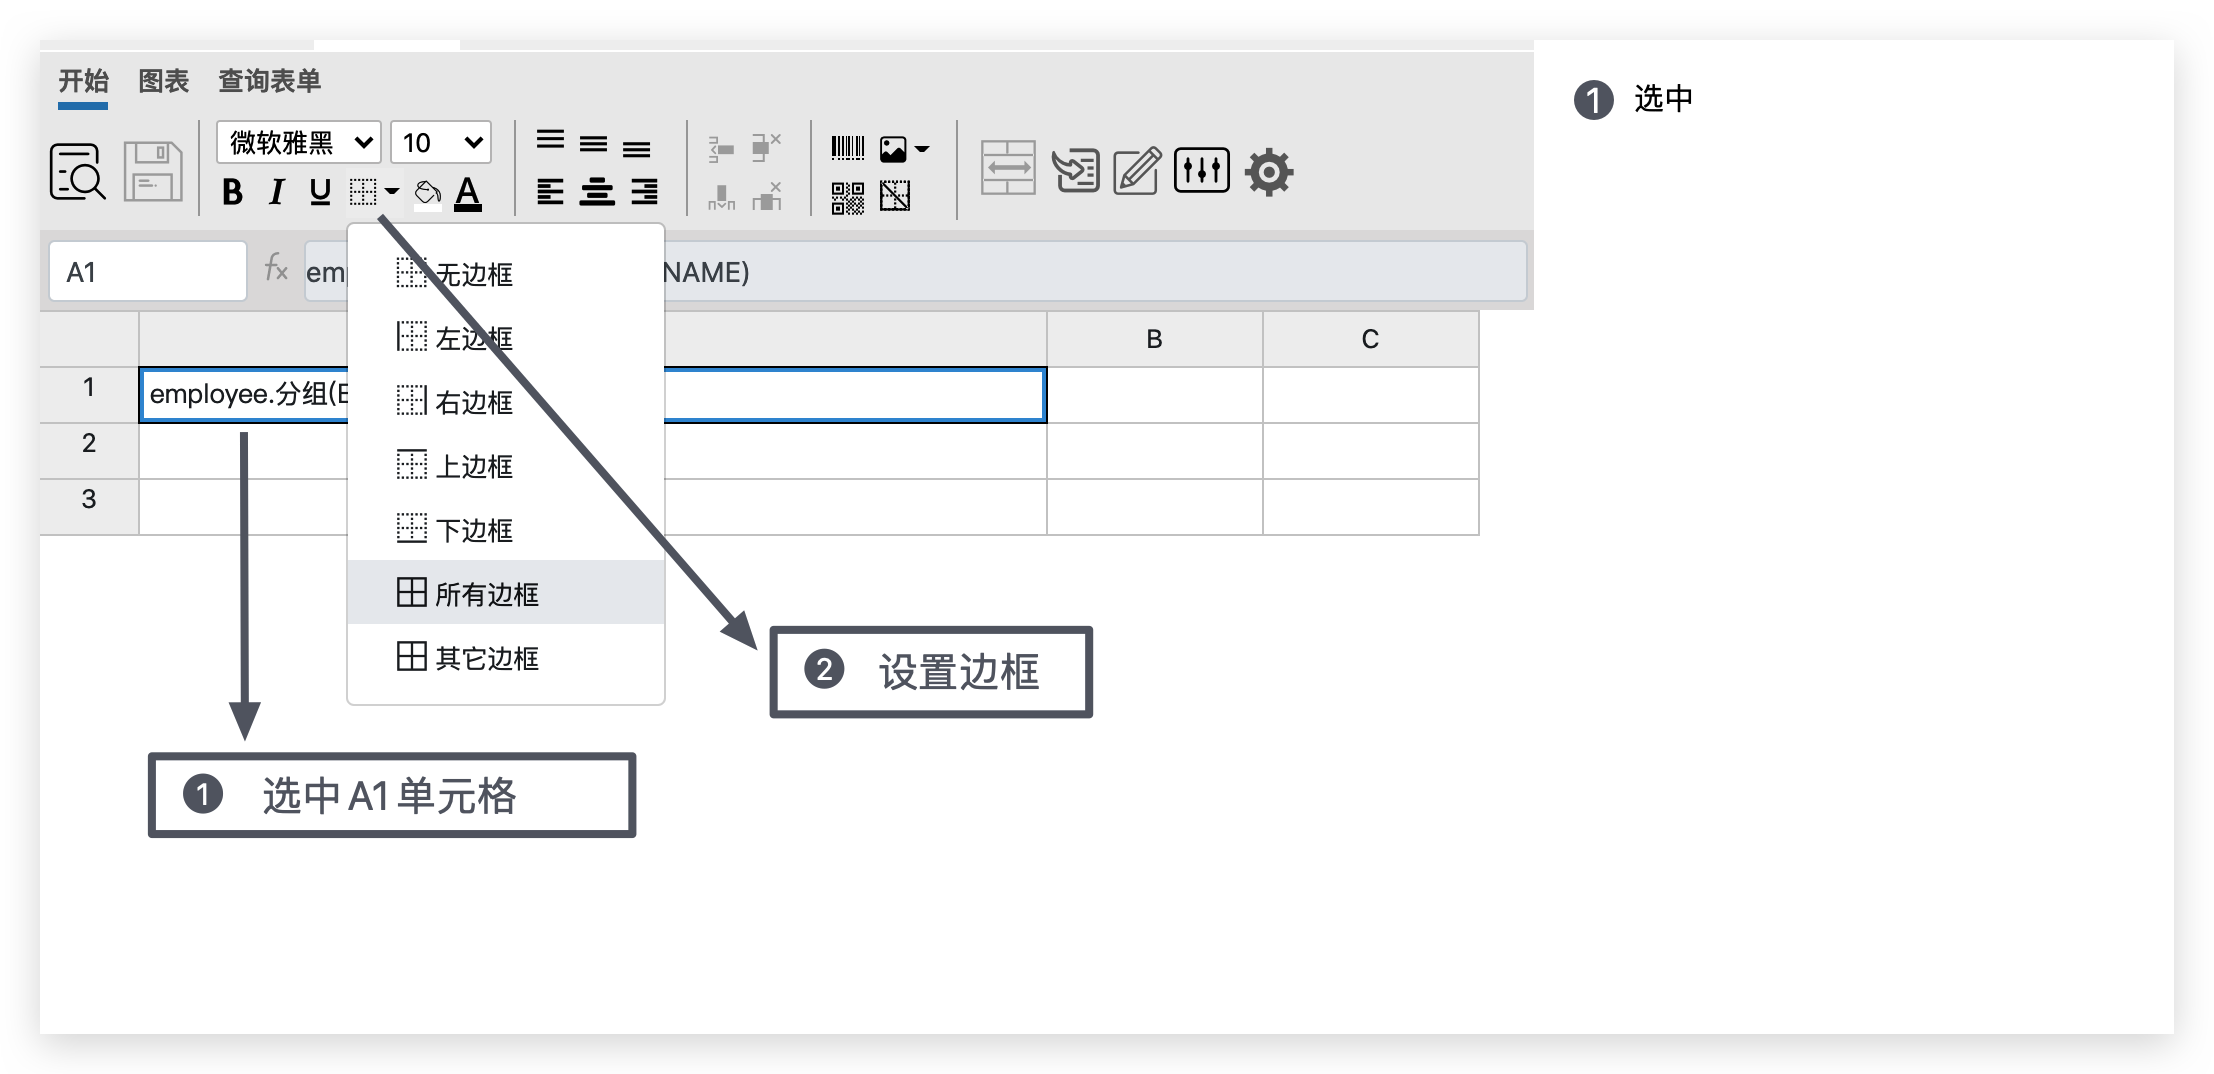The height and width of the screenshot is (1074, 2214).
Task: Select cell A1 with employee text
Action: pos(593,395)
